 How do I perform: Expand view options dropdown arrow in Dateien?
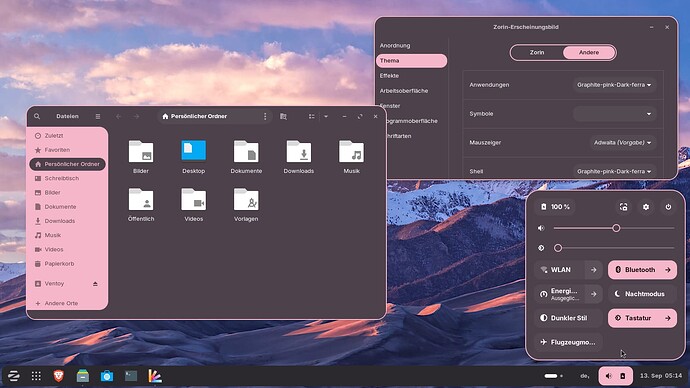coord(326,116)
